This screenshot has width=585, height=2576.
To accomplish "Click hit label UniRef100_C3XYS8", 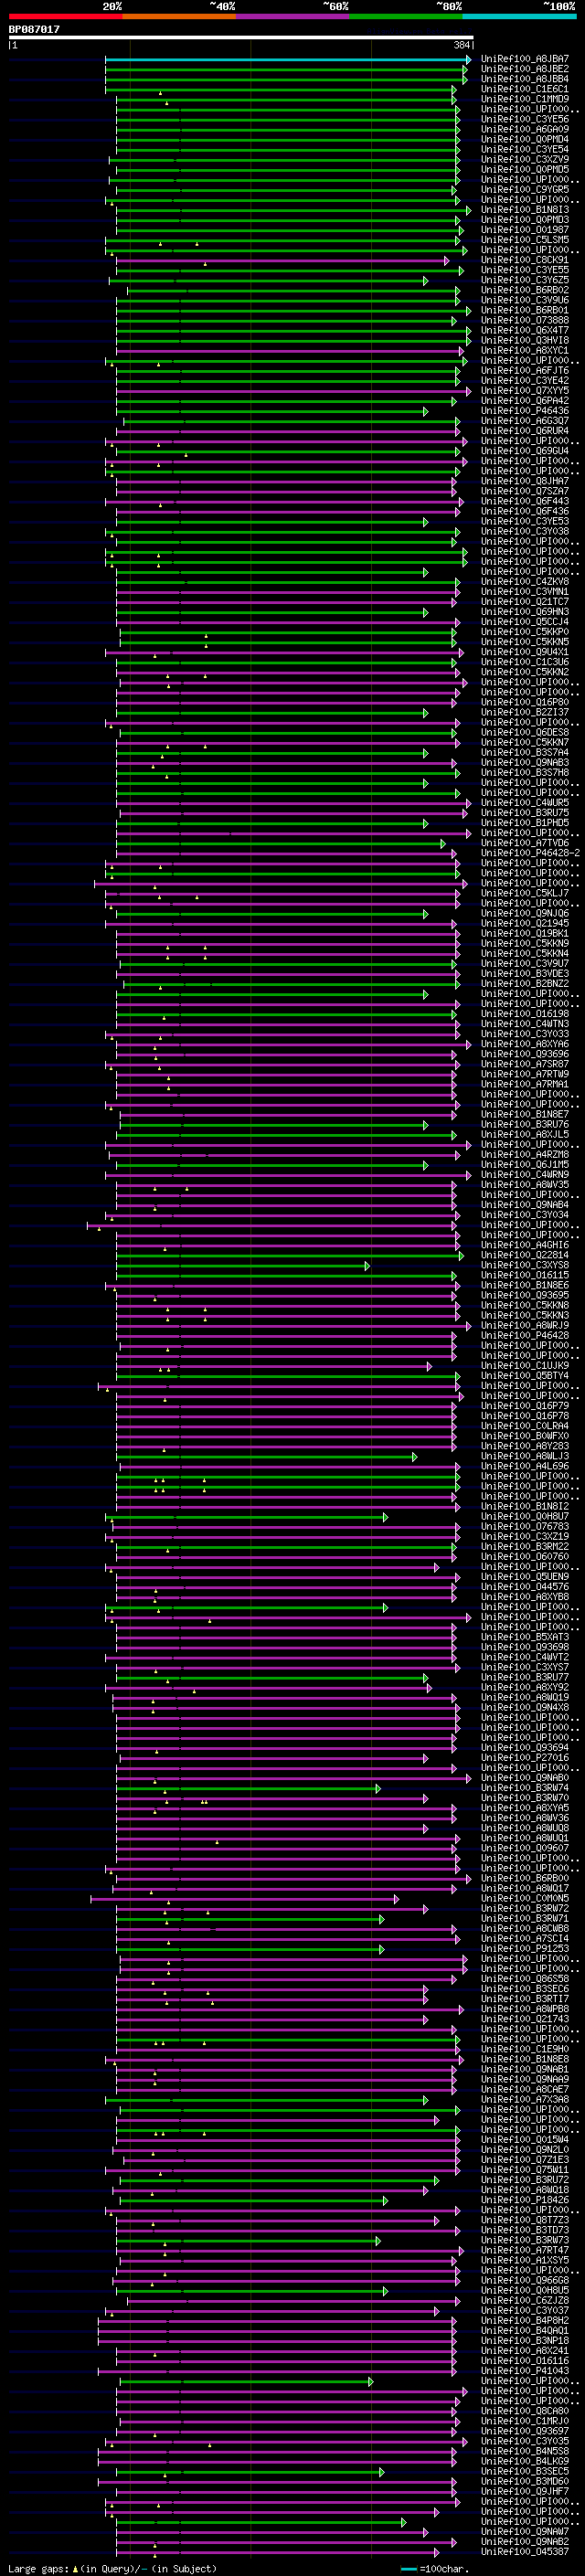I will click(x=525, y=1265).
